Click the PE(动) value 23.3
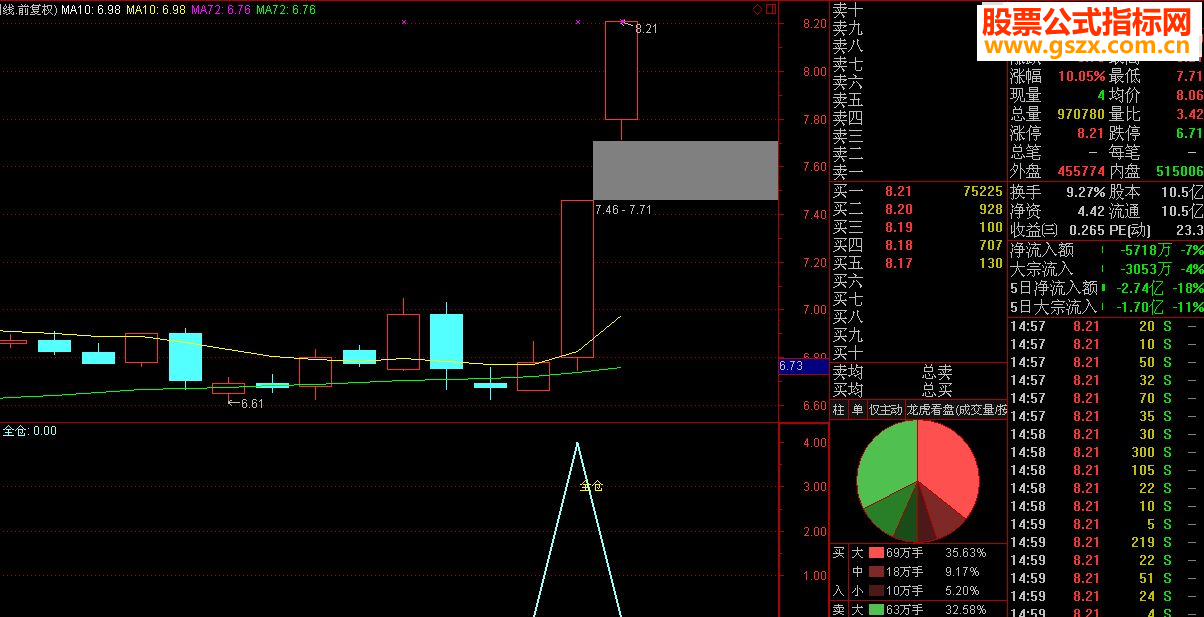The height and width of the screenshot is (617, 1204). point(1191,230)
